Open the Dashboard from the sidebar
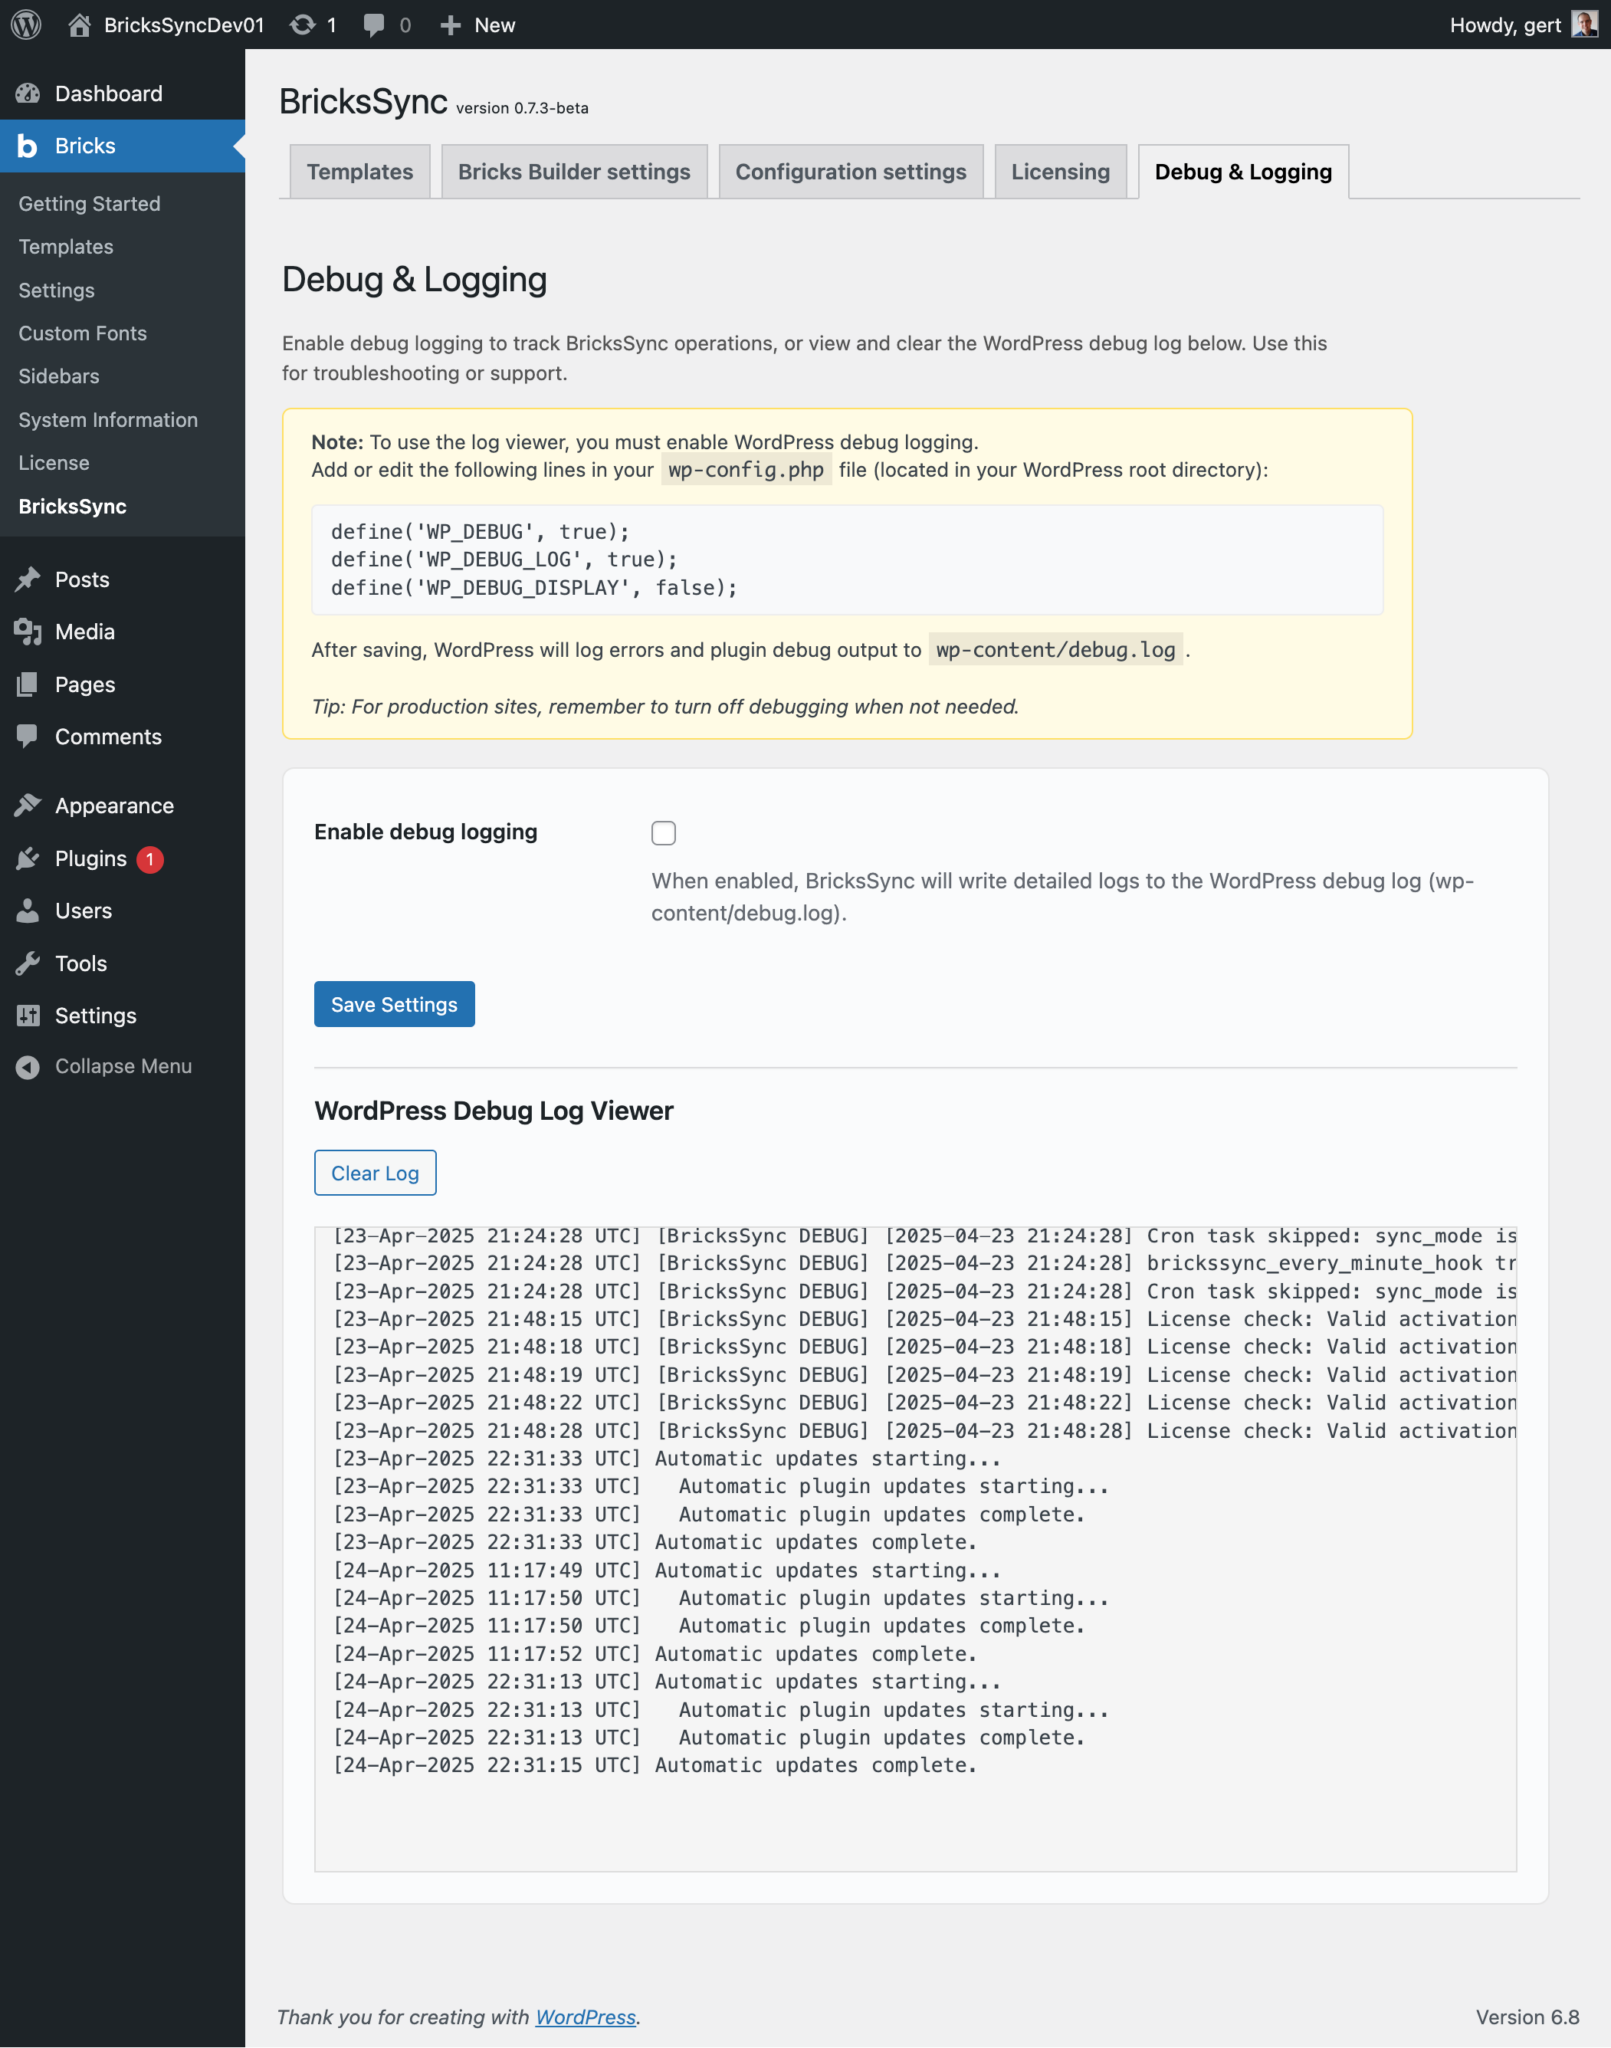Screen dimensions: 1611x2048 click(x=108, y=92)
